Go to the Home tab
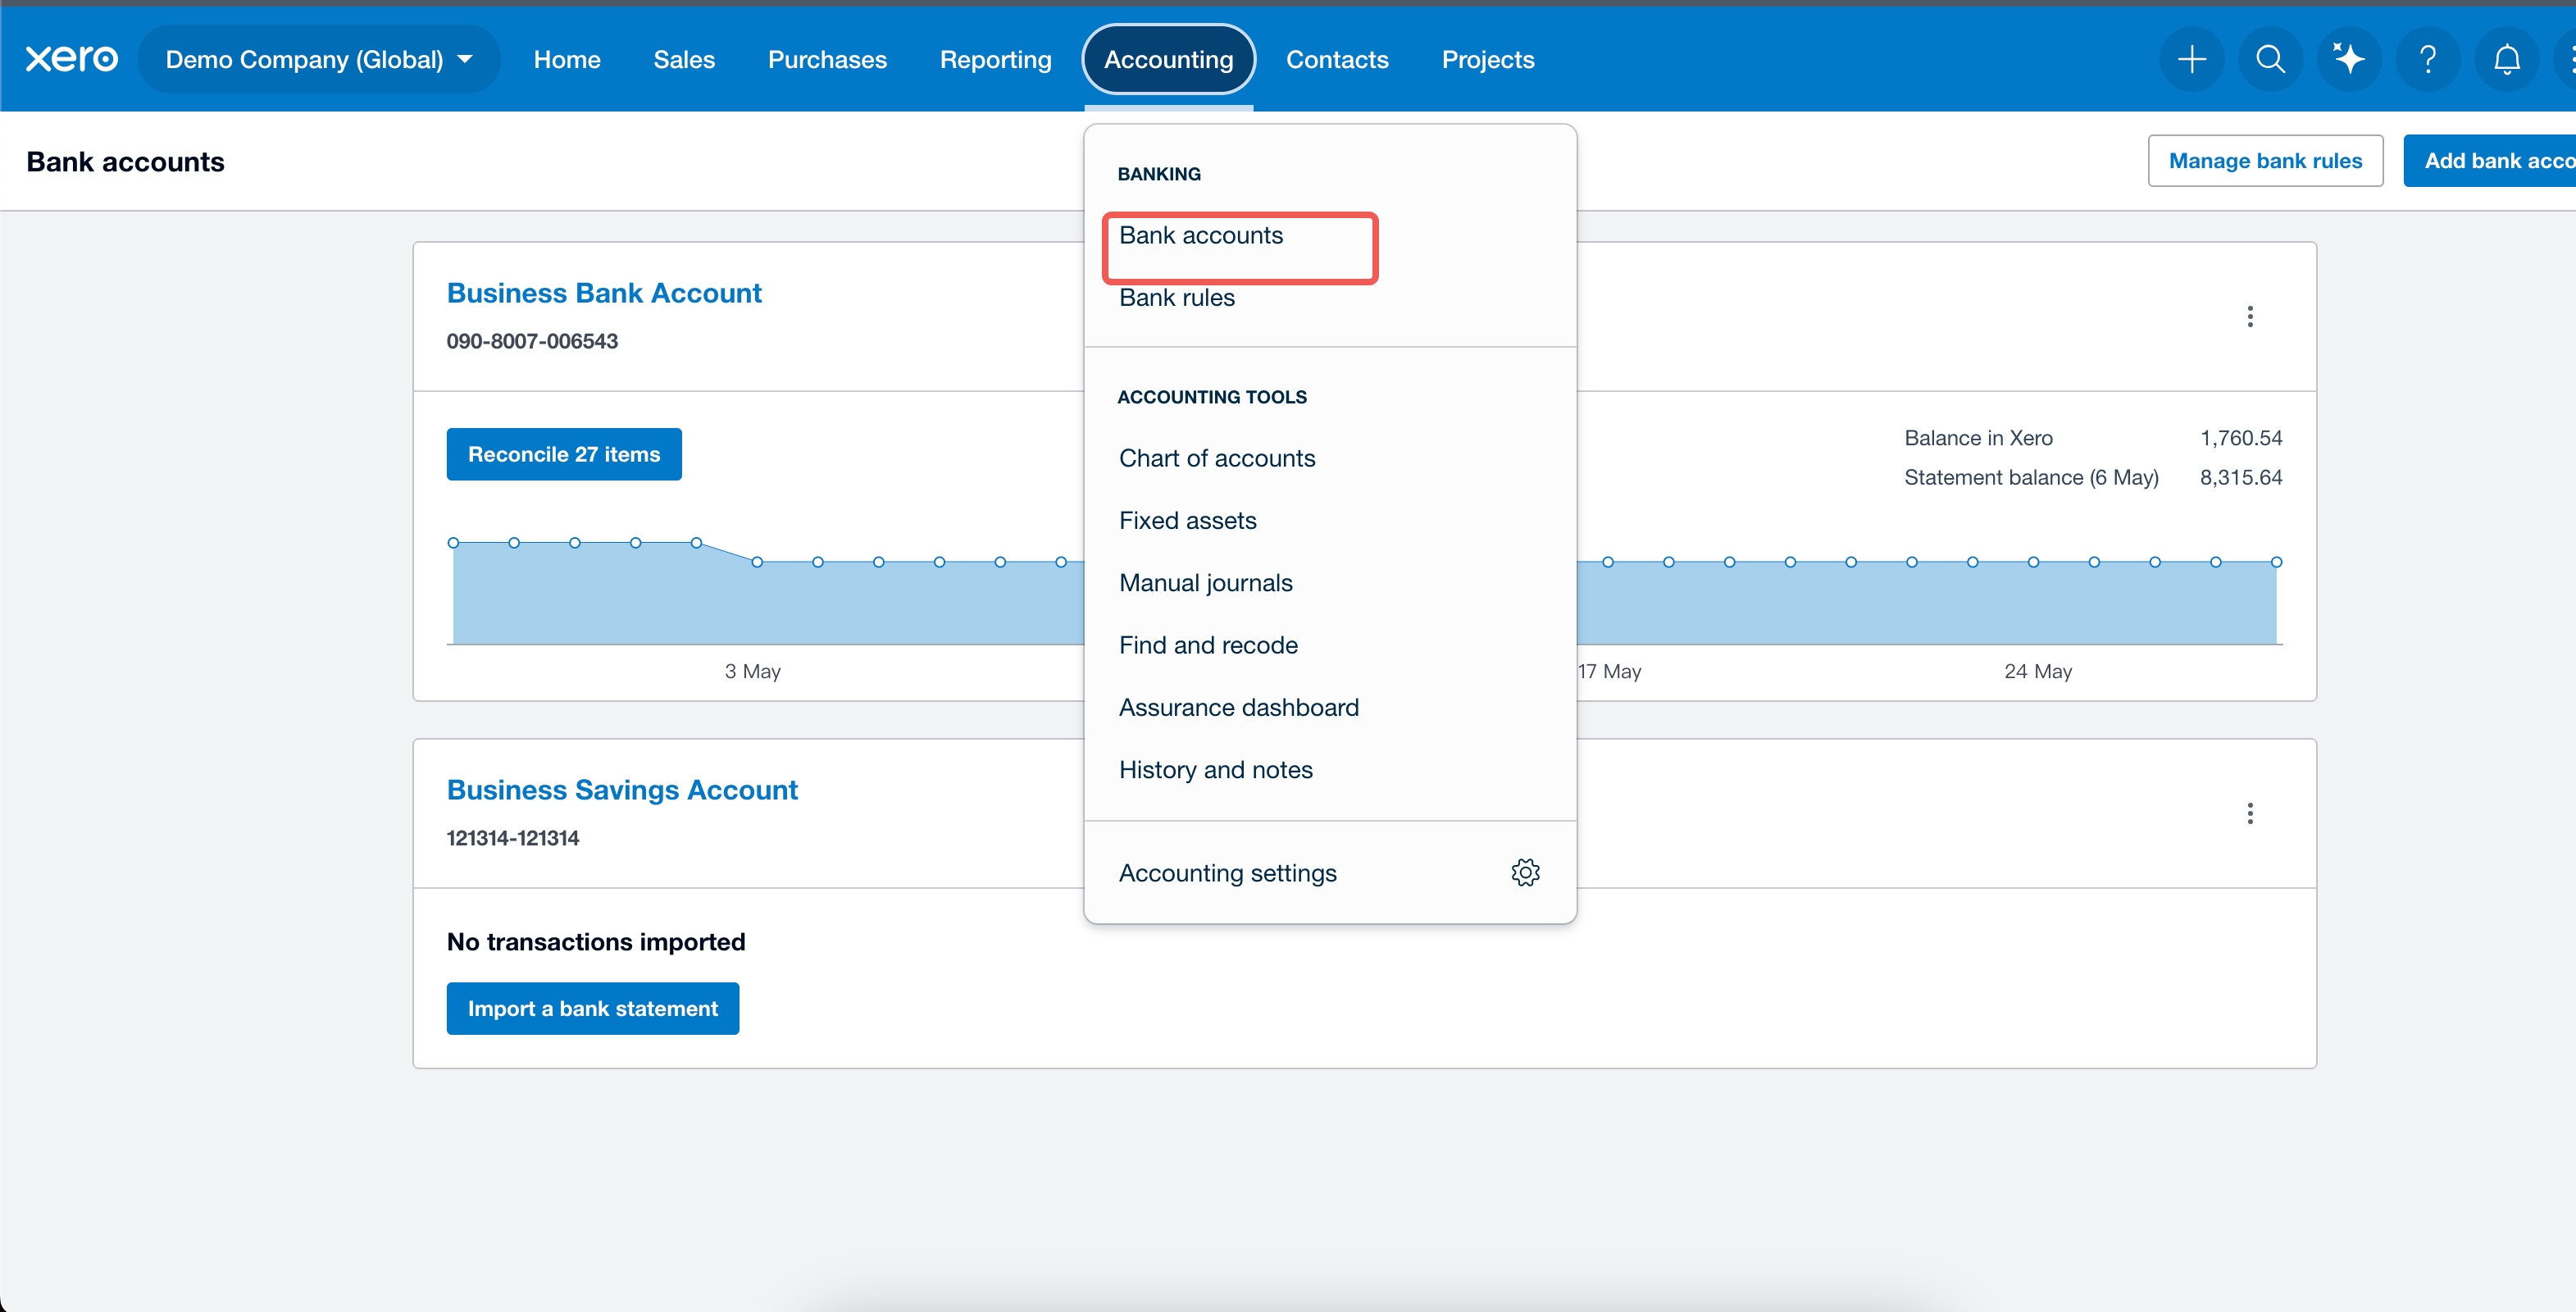This screenshot has height=1312, width=2576. [x=567, y=59]
